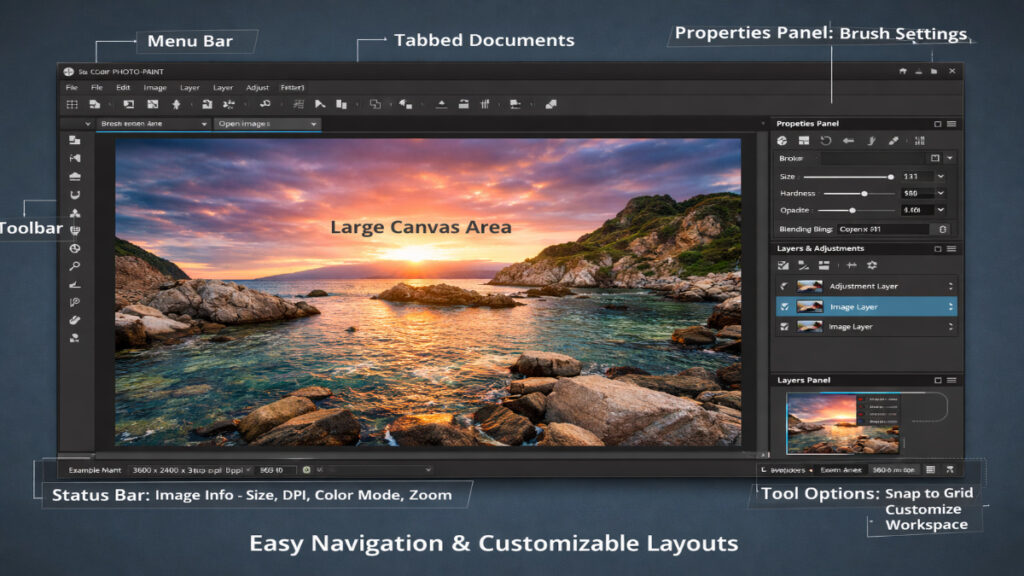Screen dimensions: 1024x576
Task: Click the Blending Bling field button
Action: (x=944, y=229)
